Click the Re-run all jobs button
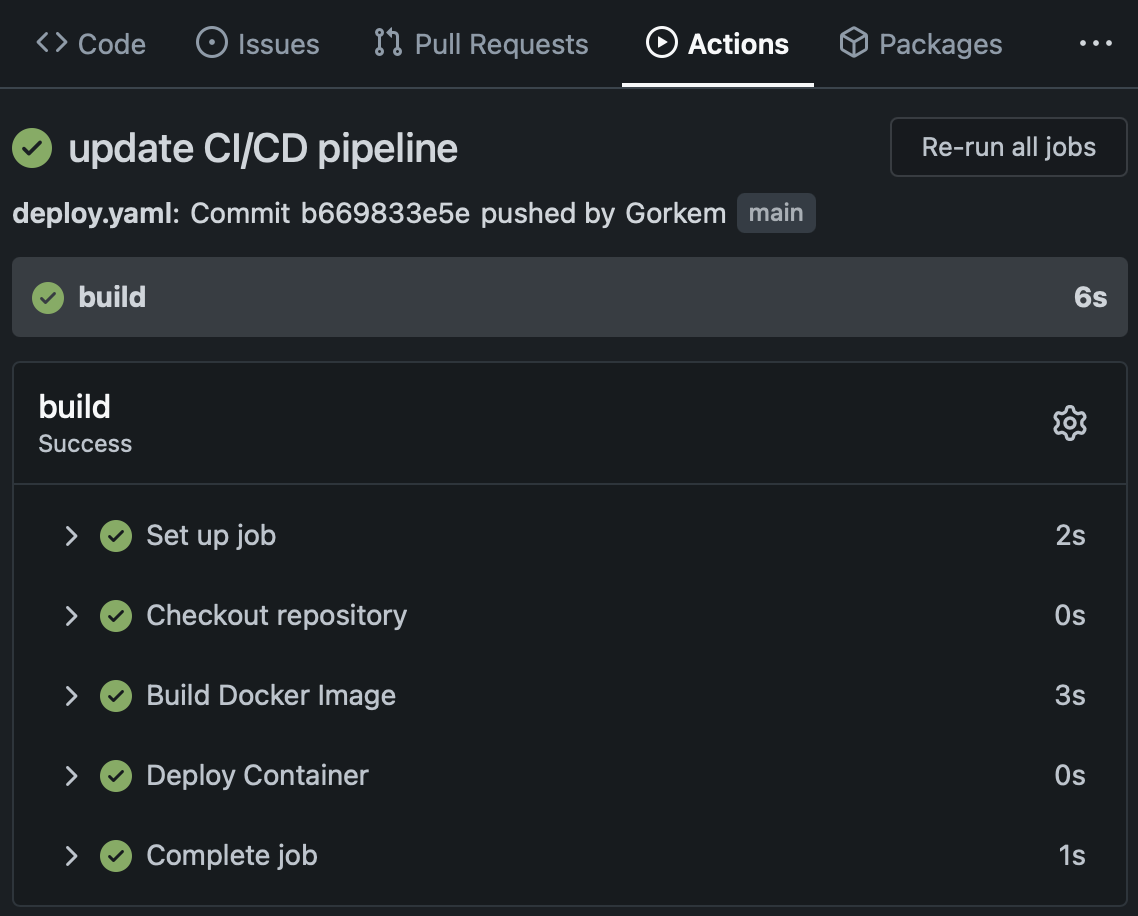 point(1007,146)
